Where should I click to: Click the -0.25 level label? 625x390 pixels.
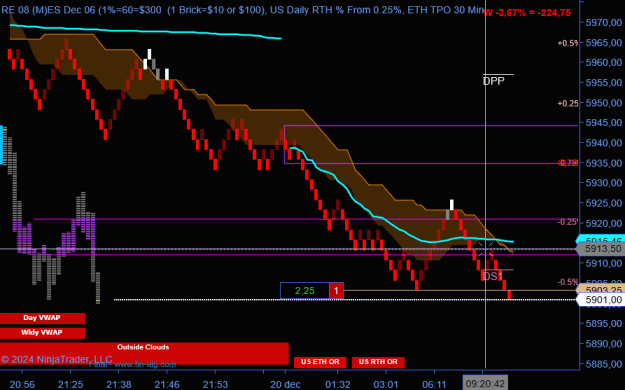pyautogui.click(x=568, y=222)
